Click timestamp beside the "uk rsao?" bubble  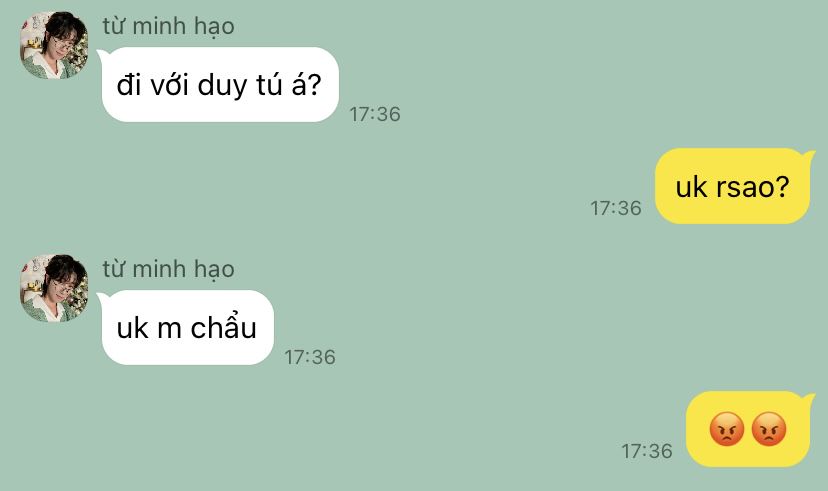(x=616, y=208)
